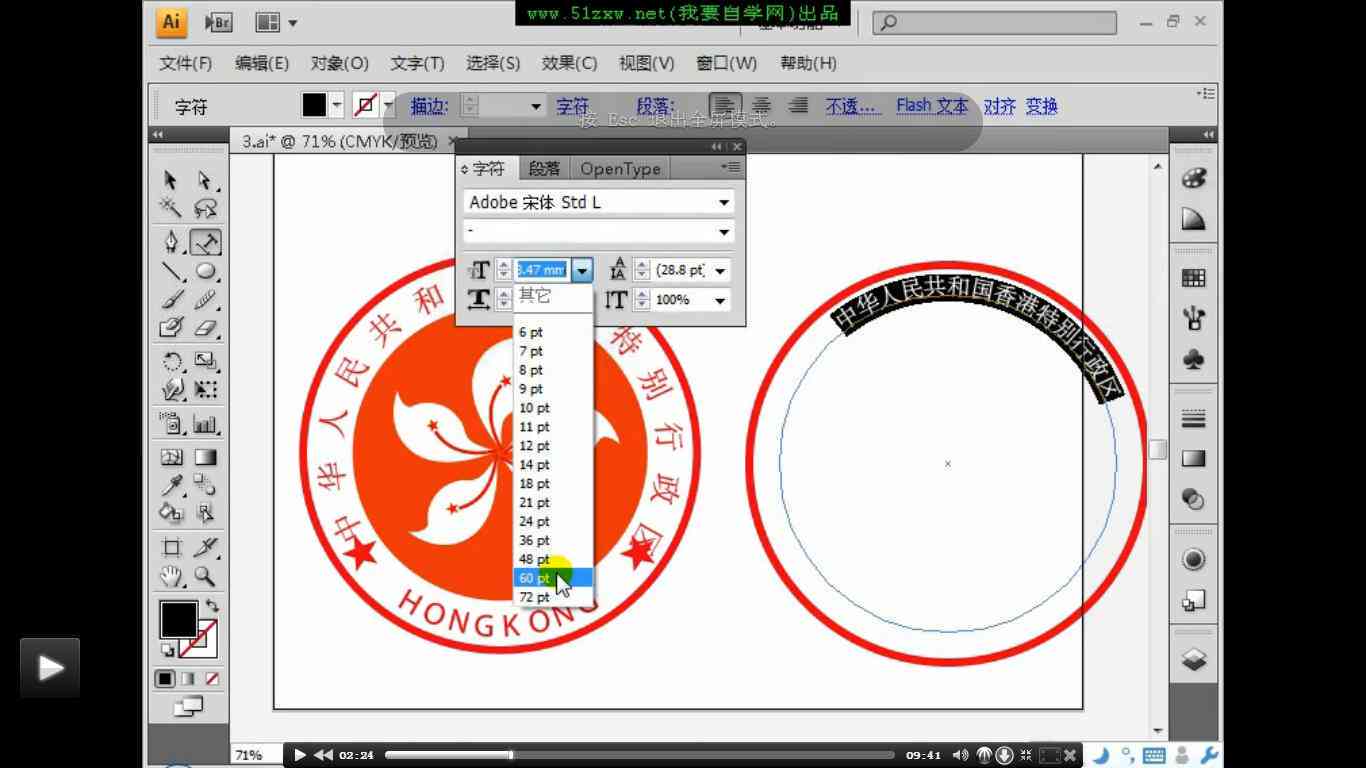Align paragraph text center
1366x768 pixels.
[x=762, y=105]
